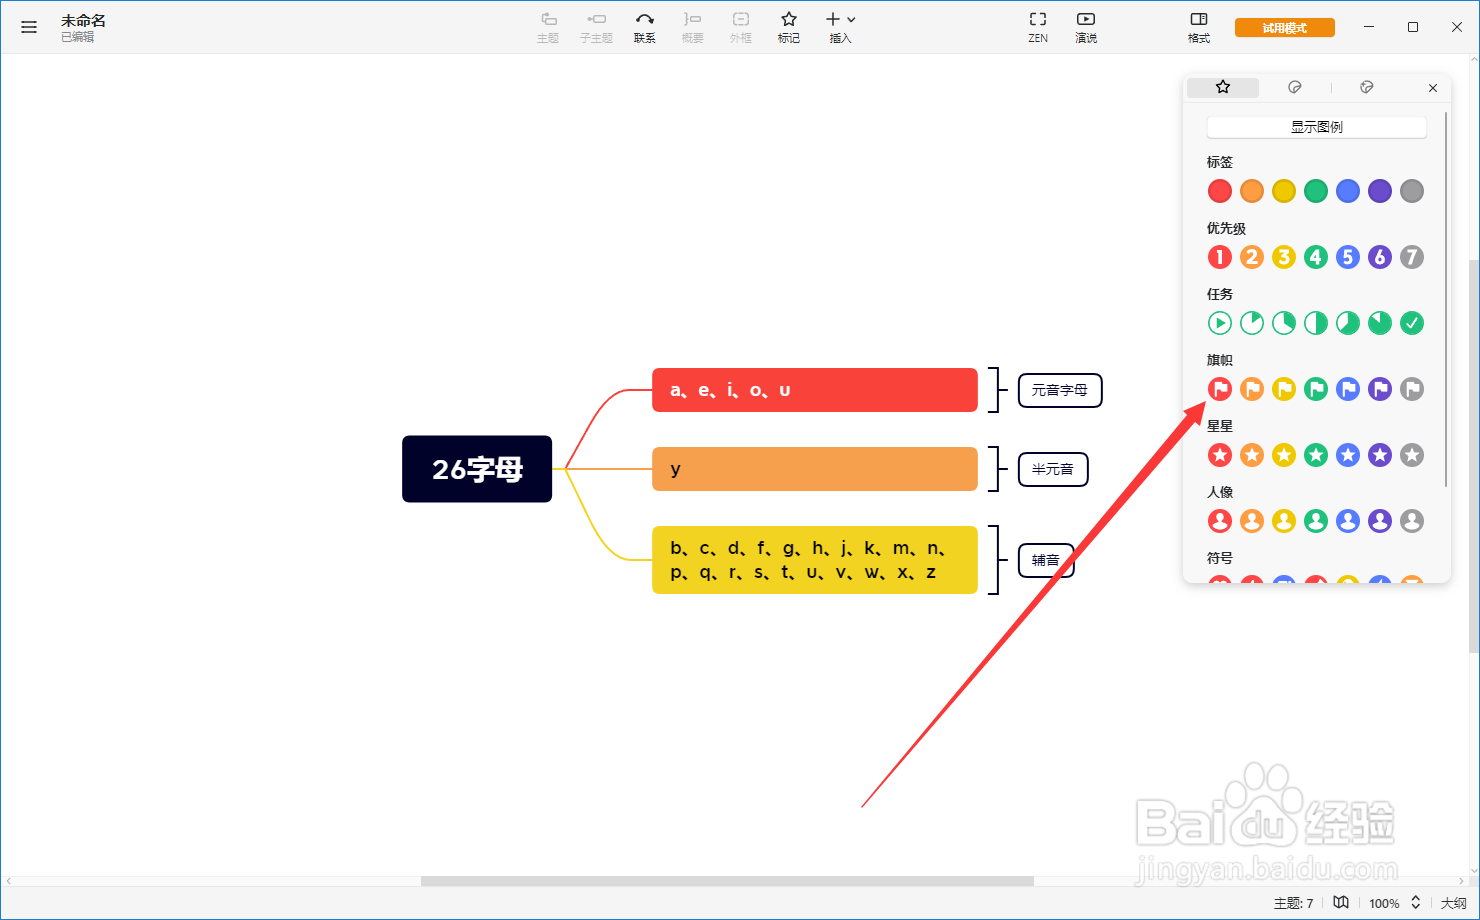Select the summary label 元音字母

click(x=1060, y=390)
